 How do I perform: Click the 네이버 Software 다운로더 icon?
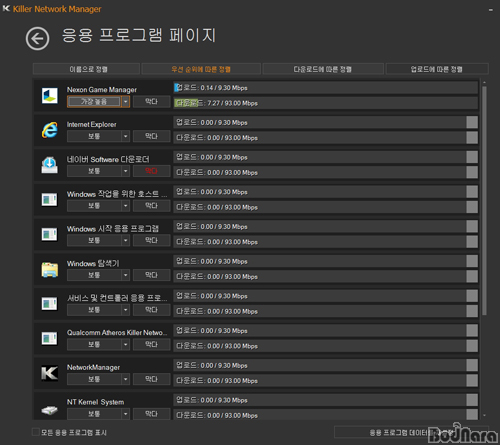pyautogui.click(x=50, y=165)
